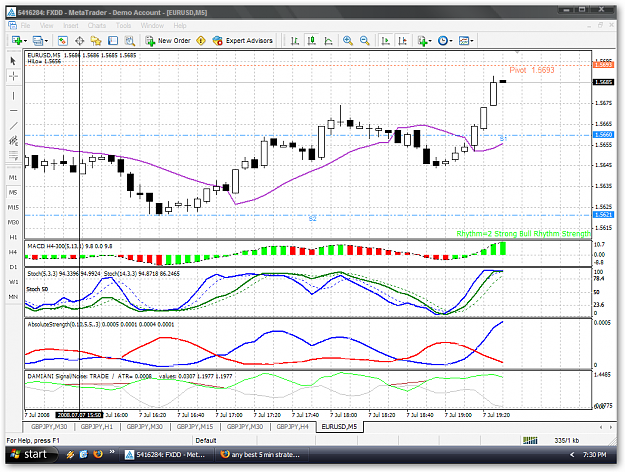
Task: Expand the New Chart dropdown arrow
Action: click(x=25, y=41)
